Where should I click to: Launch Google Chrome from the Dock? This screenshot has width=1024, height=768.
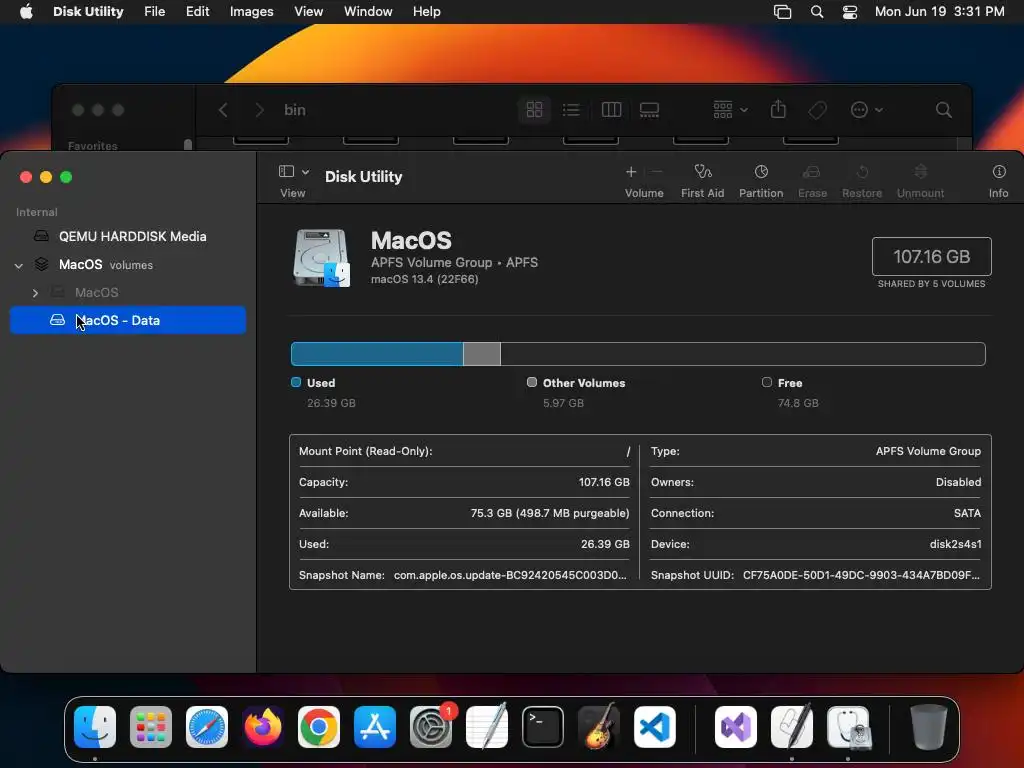pyautogui.click(x=319, y=727)
